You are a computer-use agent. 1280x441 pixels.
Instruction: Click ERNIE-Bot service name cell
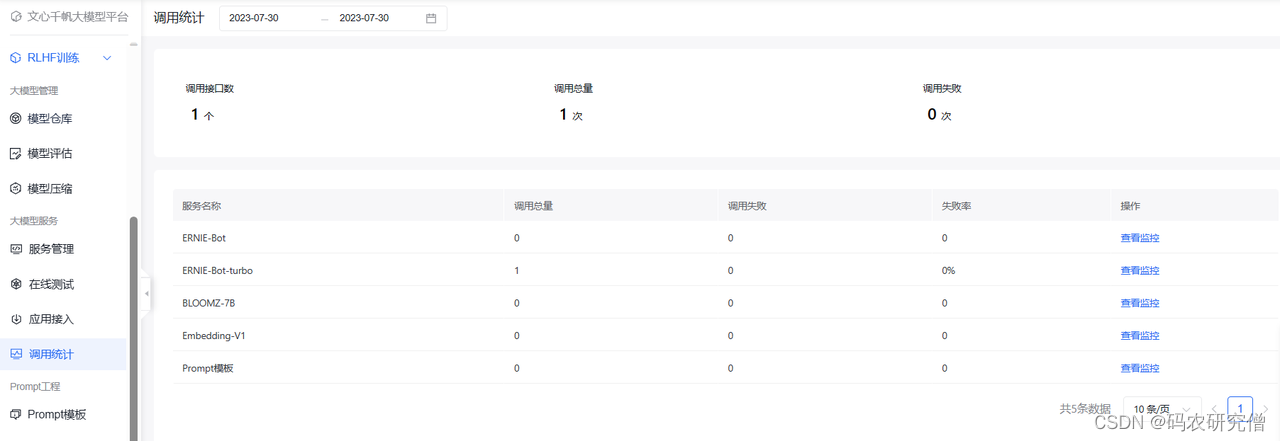(x=204, y=238)
